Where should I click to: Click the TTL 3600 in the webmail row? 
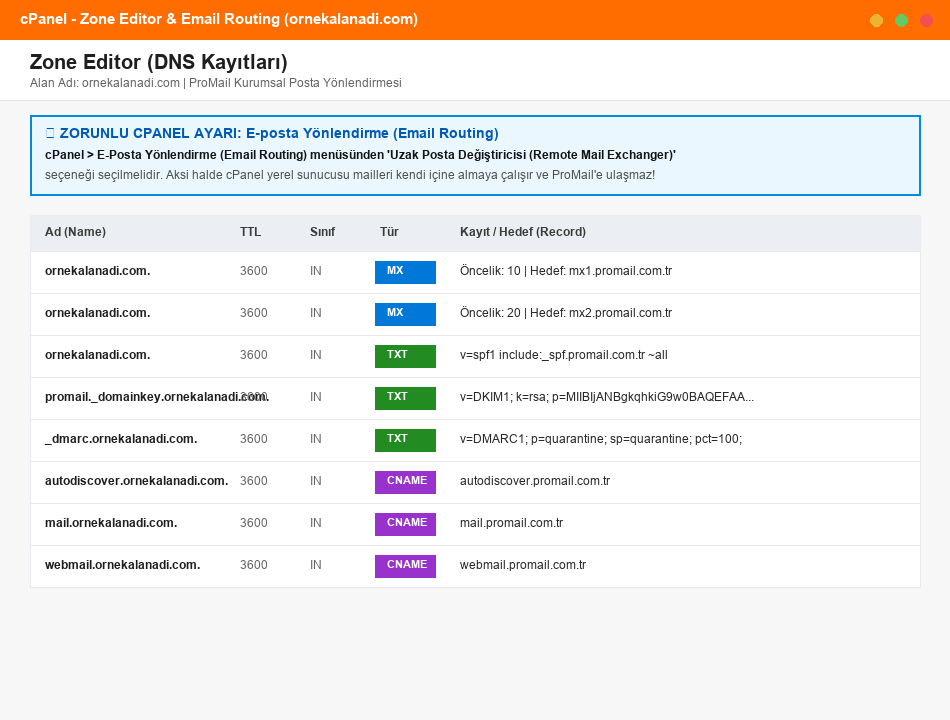pyautogui.click(x=253, y=564)
